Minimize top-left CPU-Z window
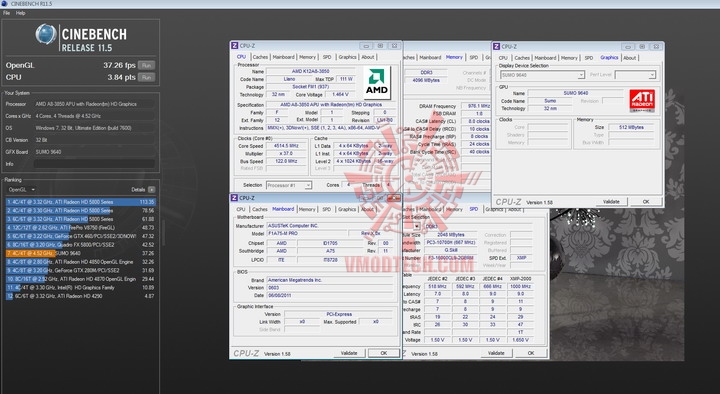720x394 pixels. coord(366,46)
